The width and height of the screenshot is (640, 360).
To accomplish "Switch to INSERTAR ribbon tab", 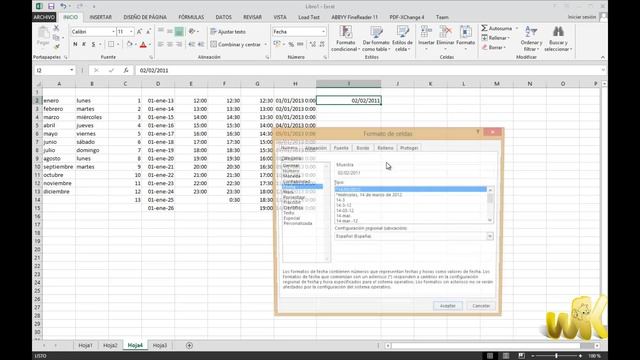I will tap(100, 17).
